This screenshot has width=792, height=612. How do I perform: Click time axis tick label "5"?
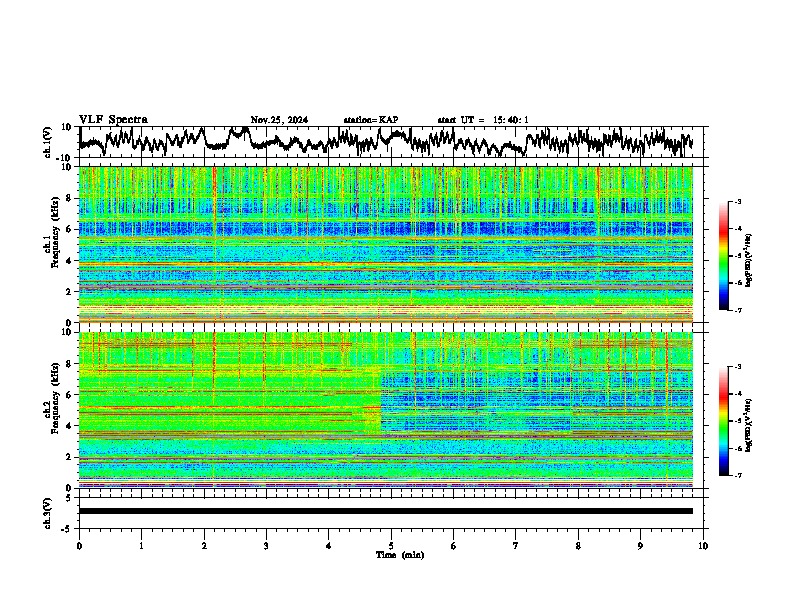point(391,546)
